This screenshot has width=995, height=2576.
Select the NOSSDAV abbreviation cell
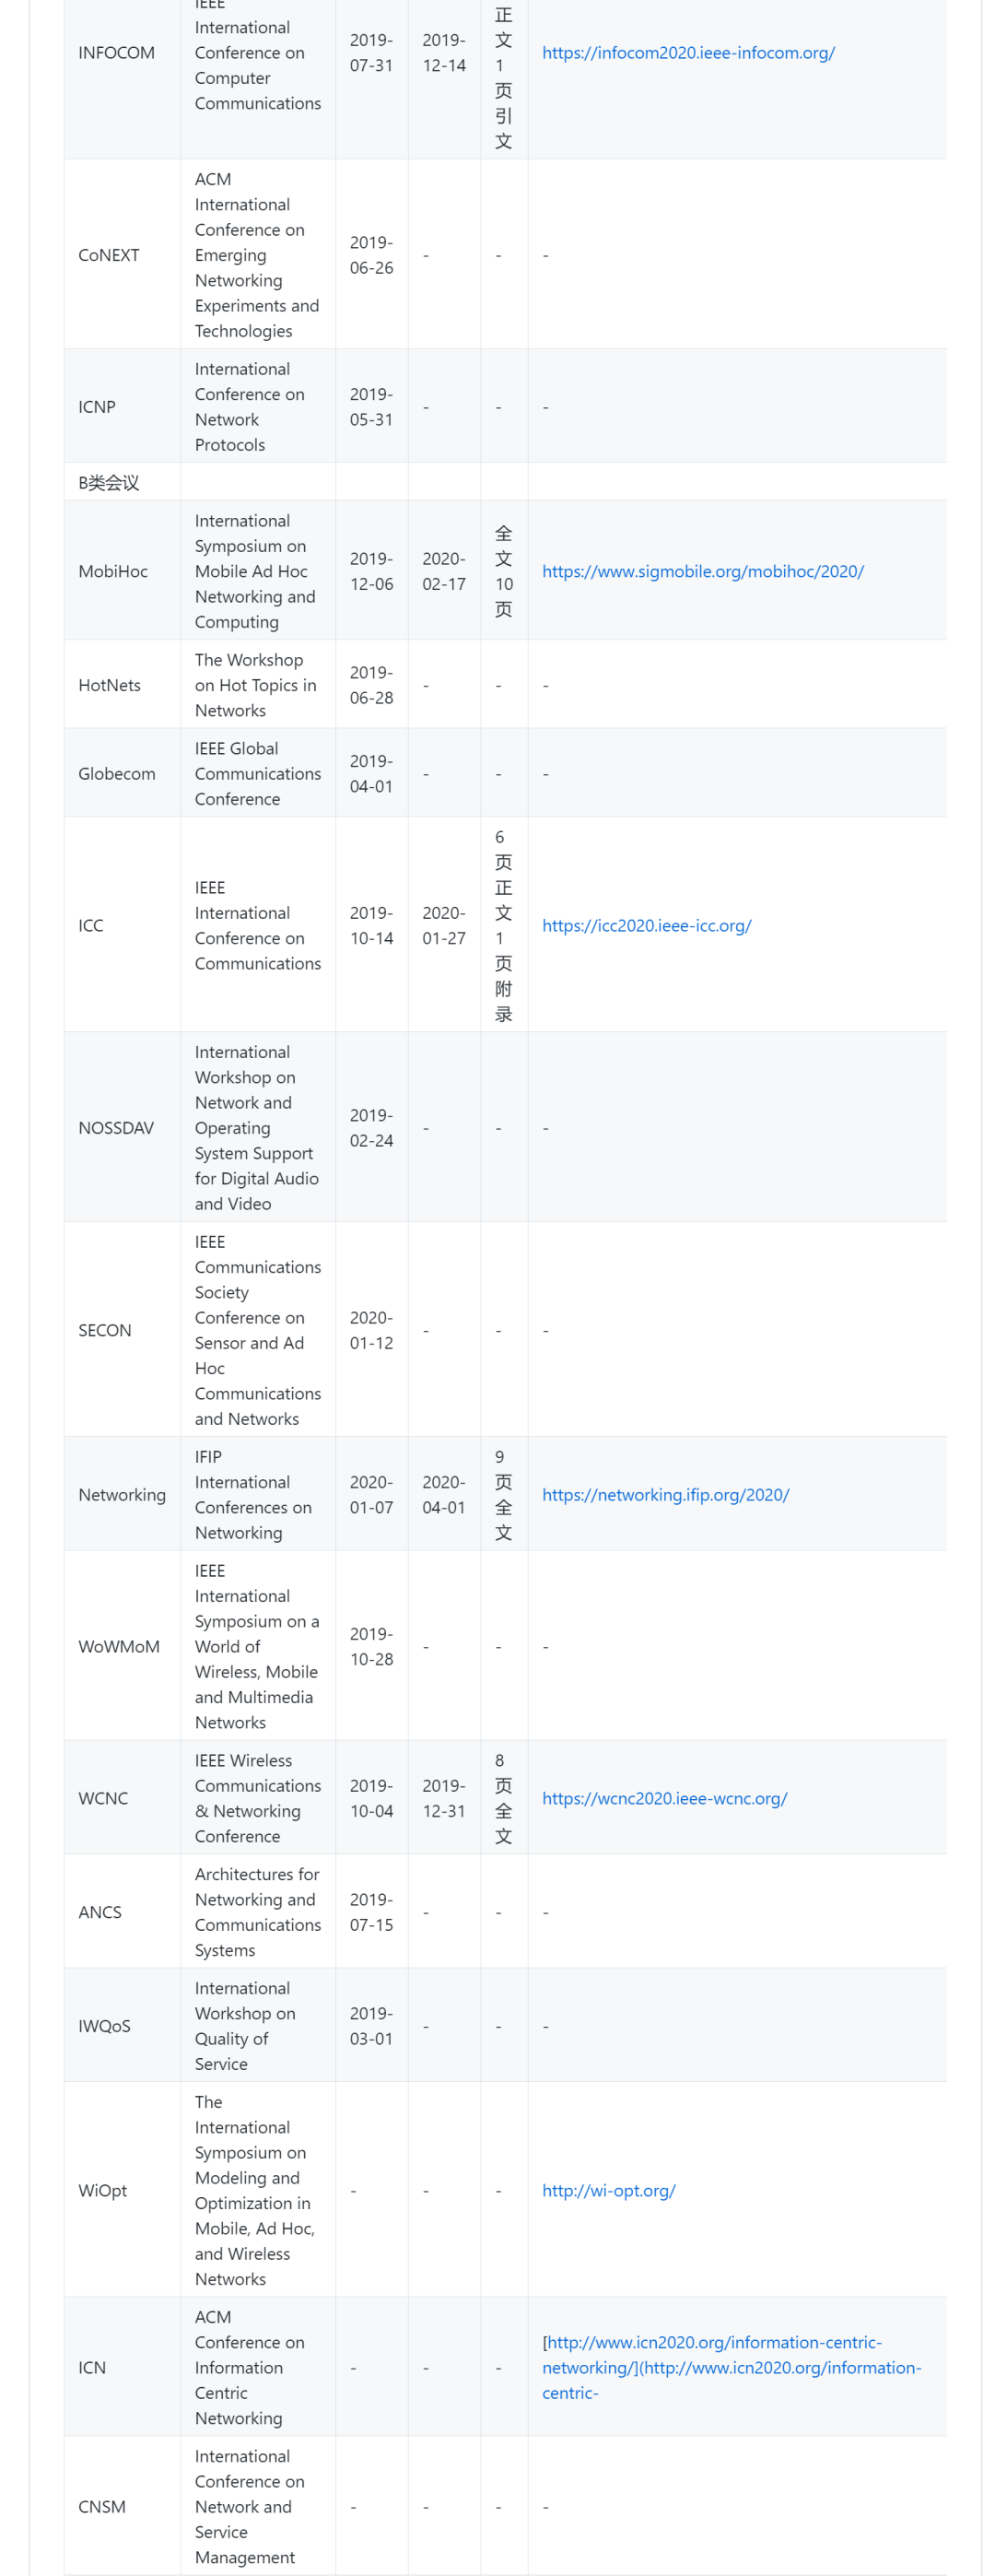point(116,1128)
